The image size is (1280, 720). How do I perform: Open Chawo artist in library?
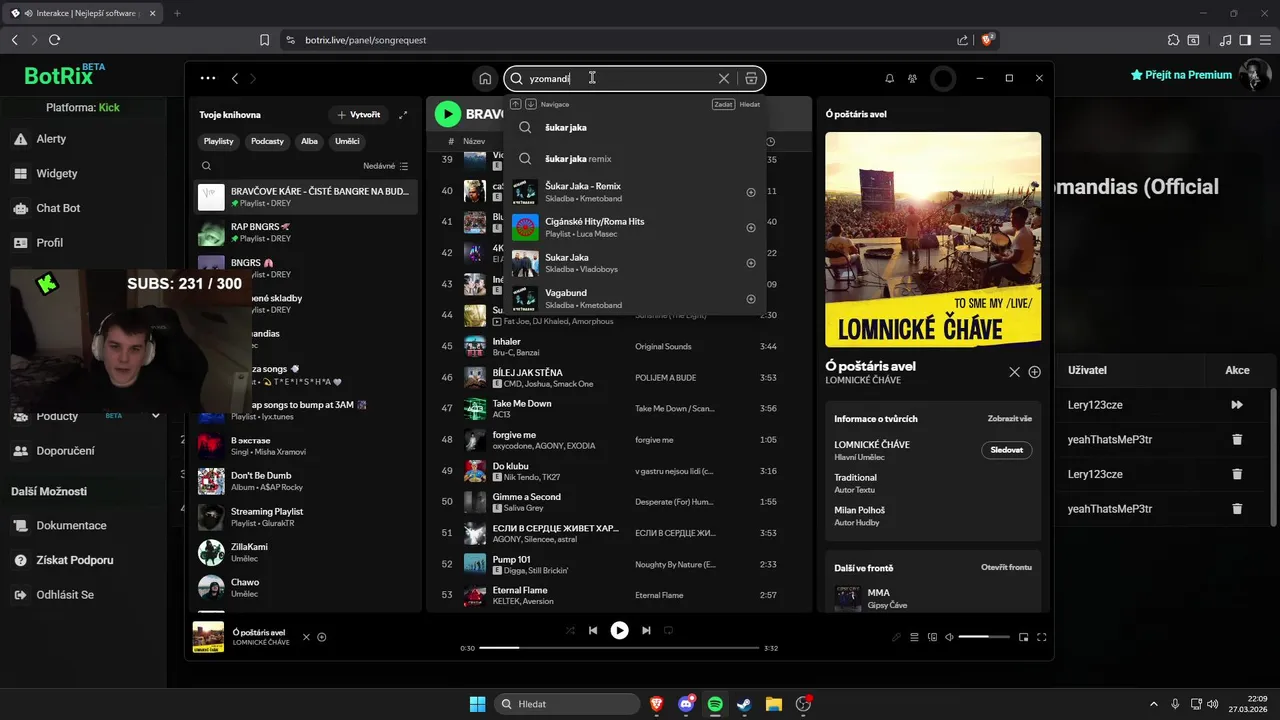[x=305, y=588]
